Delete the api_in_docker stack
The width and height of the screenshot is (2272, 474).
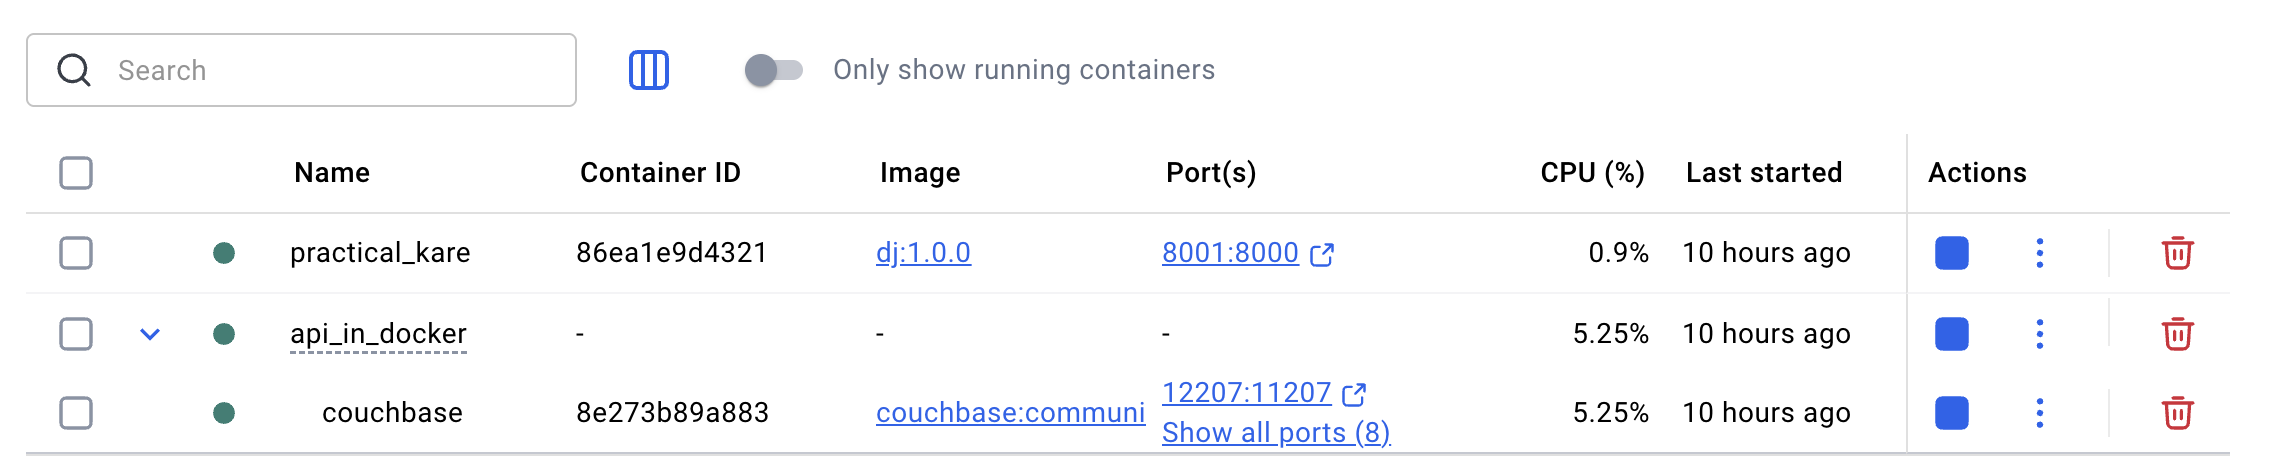pyautogui.click(x=2177, y=333)
